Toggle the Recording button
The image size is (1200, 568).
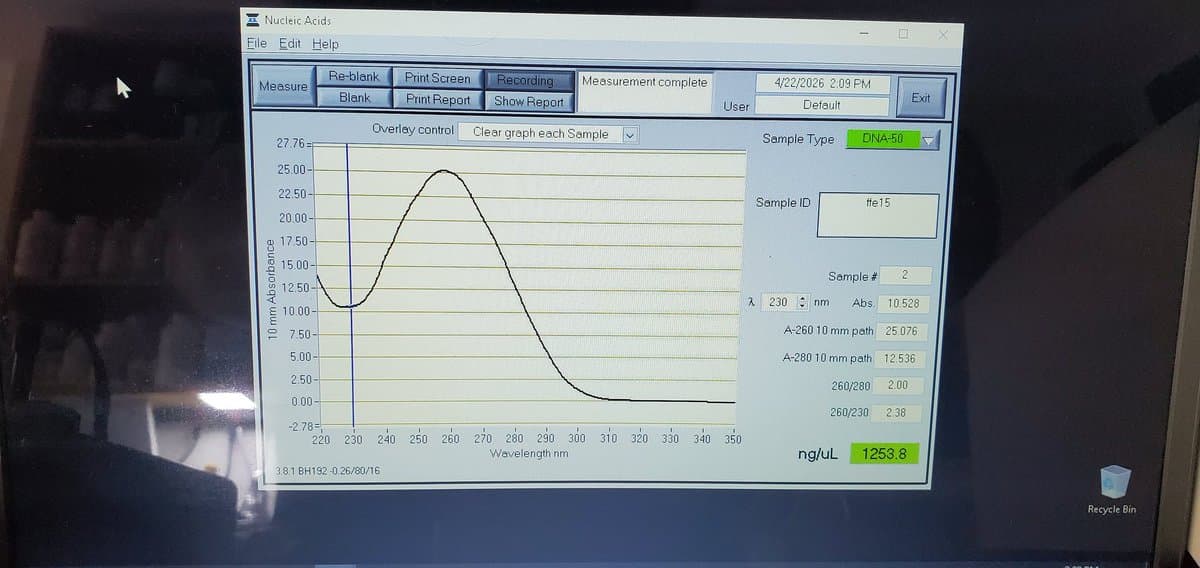coord(526,80)
